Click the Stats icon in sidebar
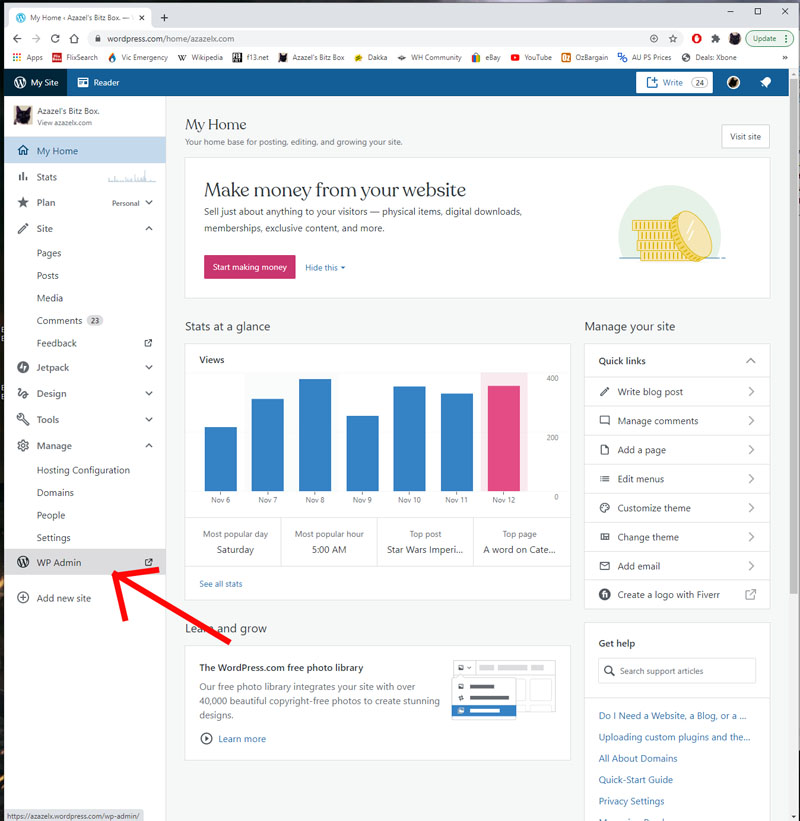The image size is (800, 821). 23,177
